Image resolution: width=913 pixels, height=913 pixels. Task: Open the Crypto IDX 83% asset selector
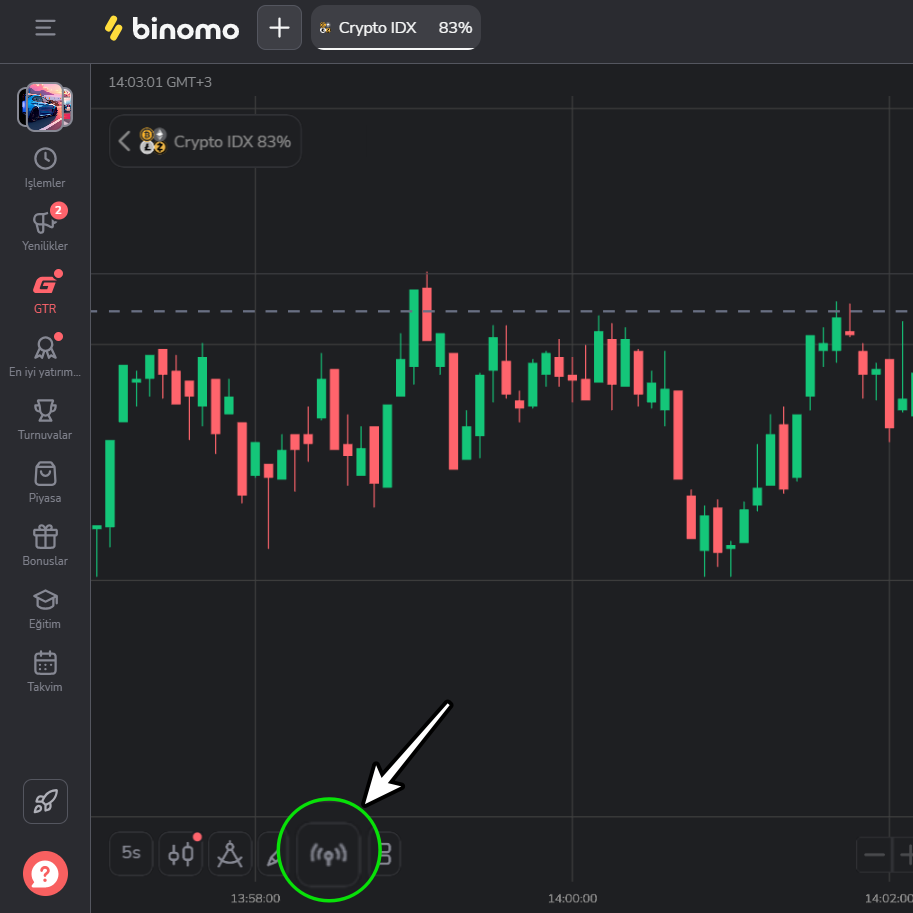pyautogui.click(x=205, y=141)
